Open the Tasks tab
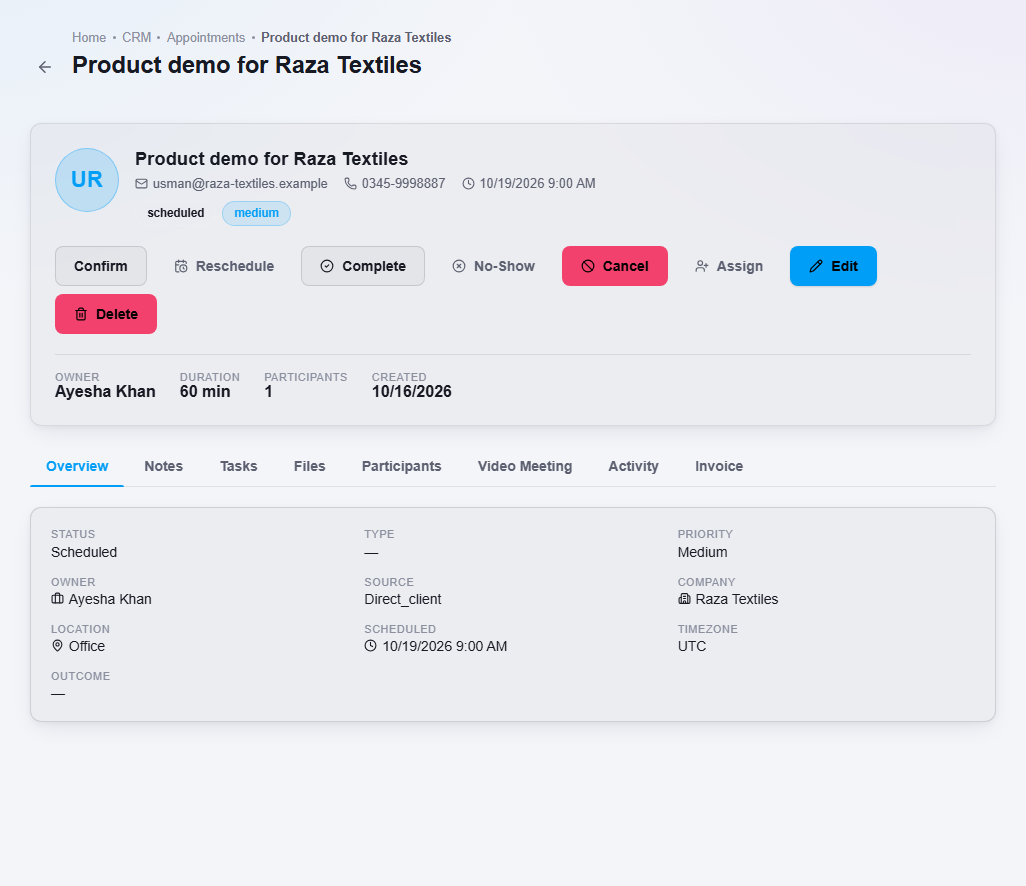Image resolution: width=1026 pixels, height=886 pixels. point(239,467)
